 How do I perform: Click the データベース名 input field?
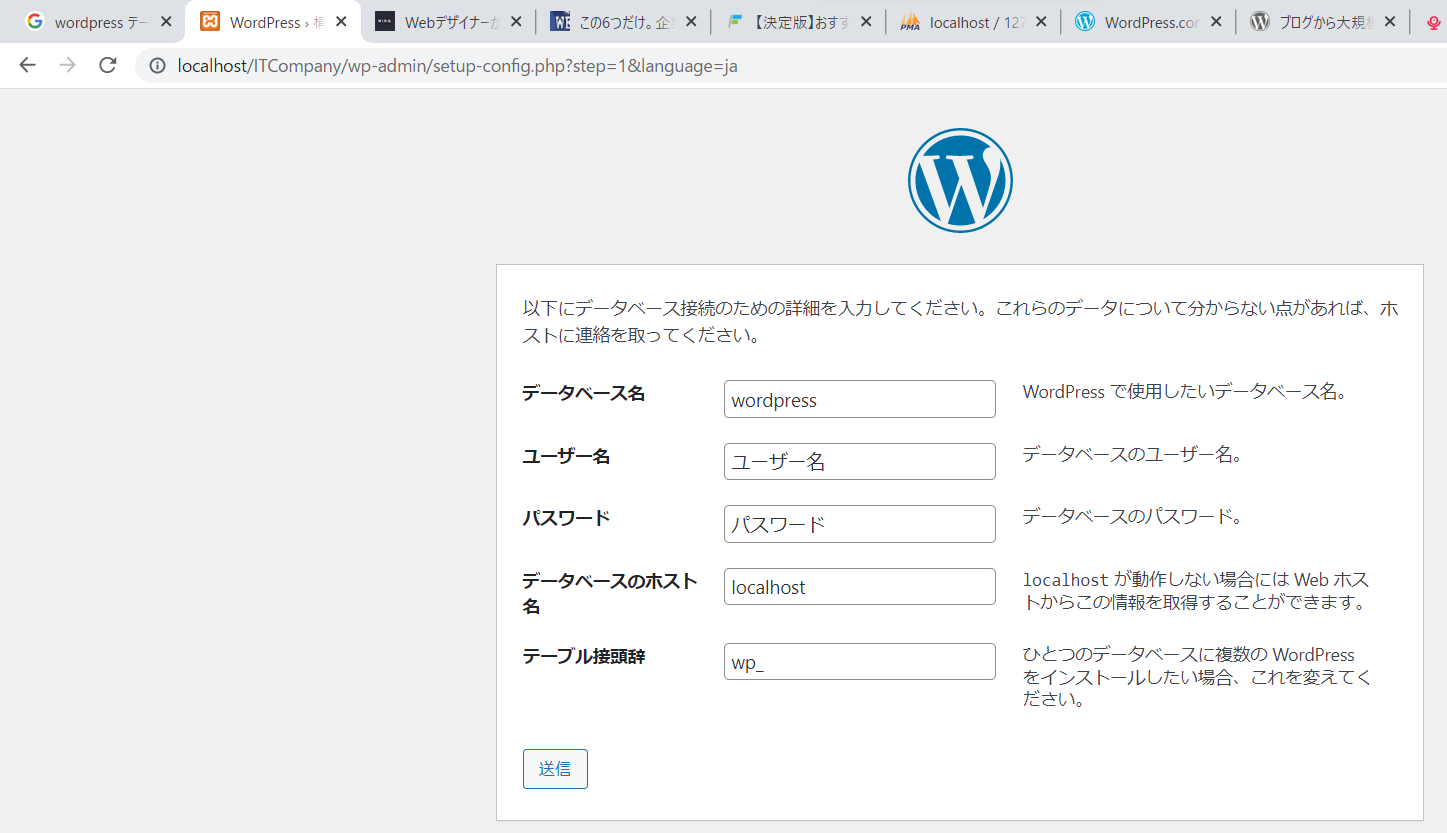[859, 399]
